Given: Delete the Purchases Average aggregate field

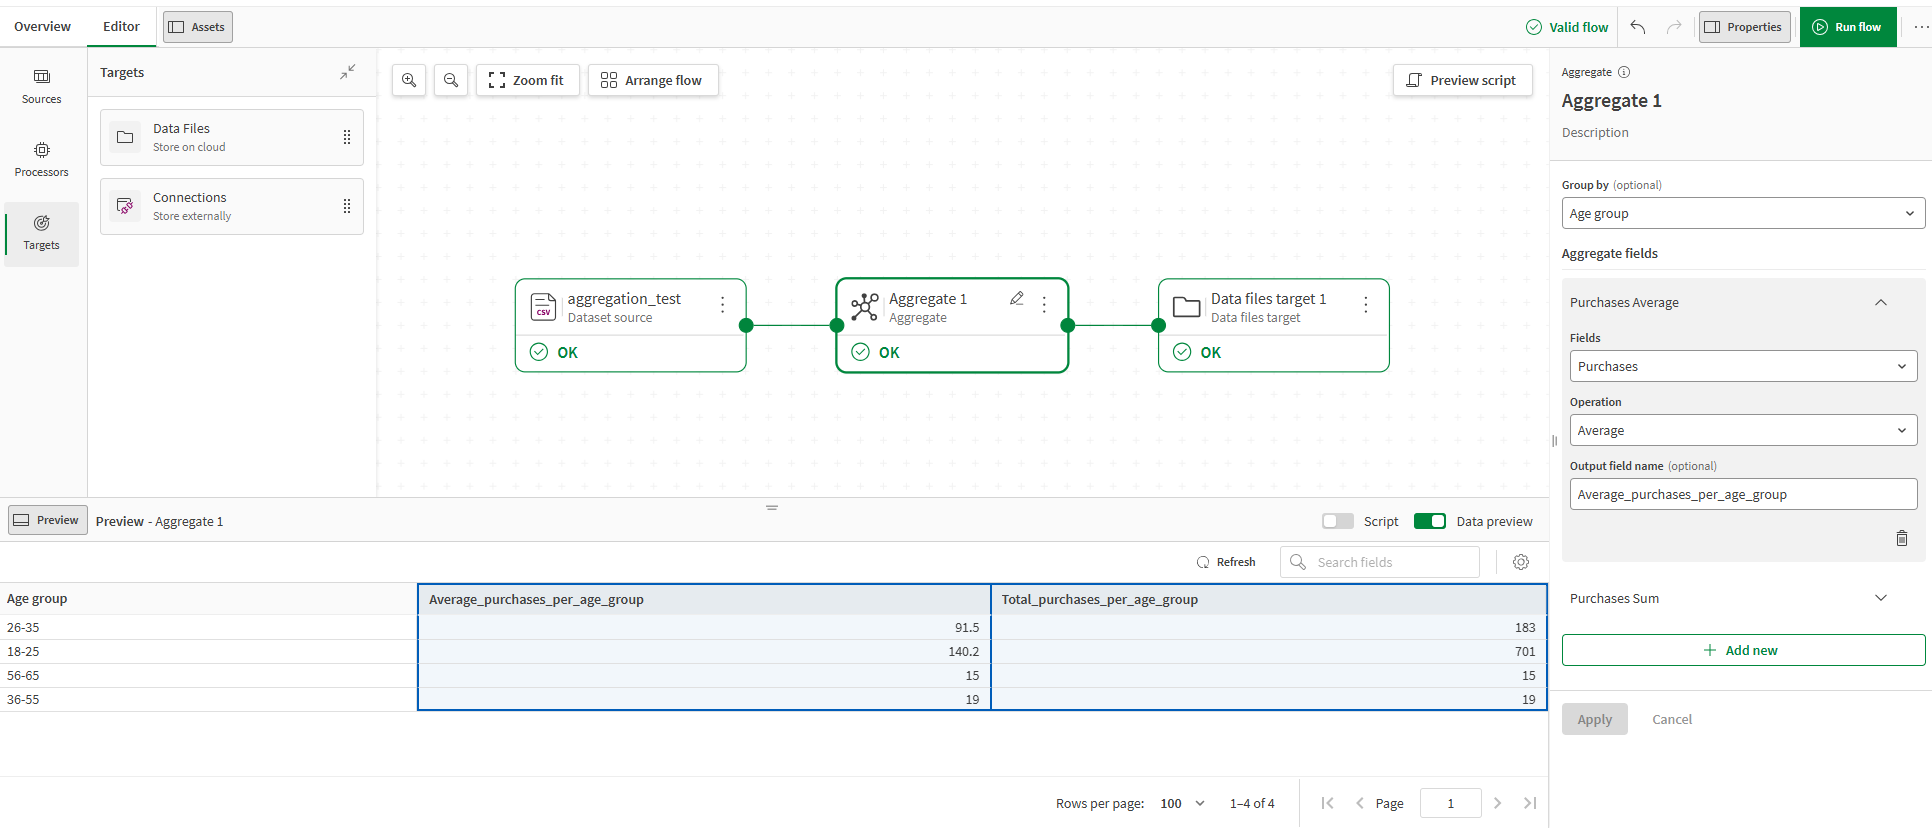Looking at the screenshot, I should click(1902, 538).
